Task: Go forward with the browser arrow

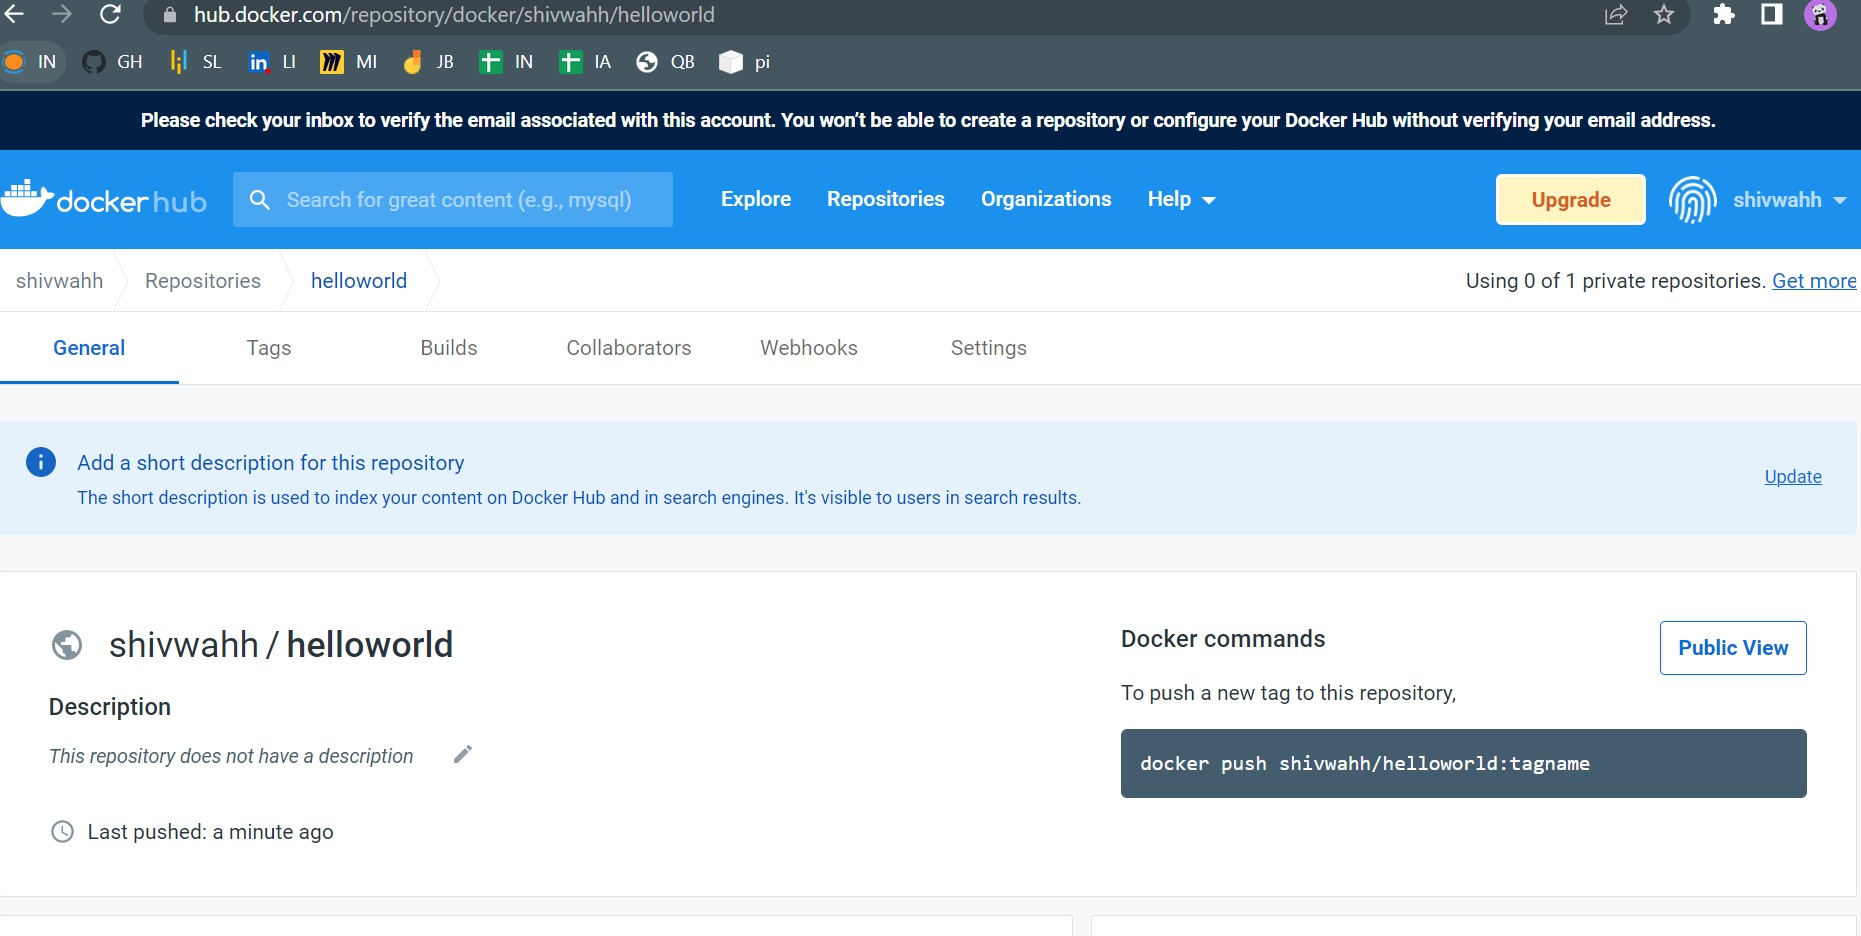Action: [x=62, y=14]
